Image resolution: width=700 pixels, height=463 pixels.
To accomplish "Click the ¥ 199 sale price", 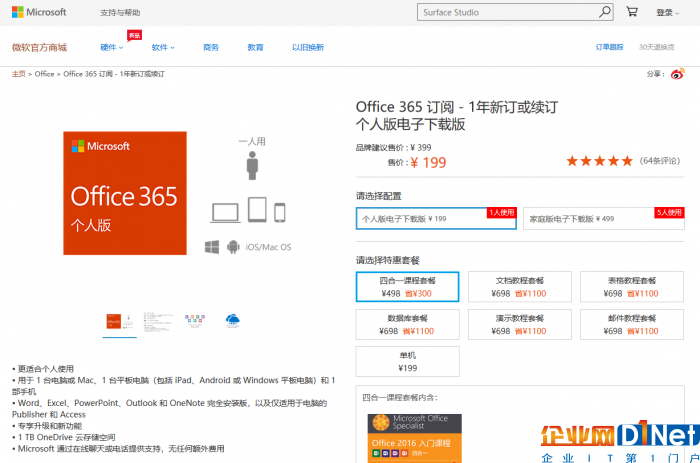I will (x=428, y=163).
